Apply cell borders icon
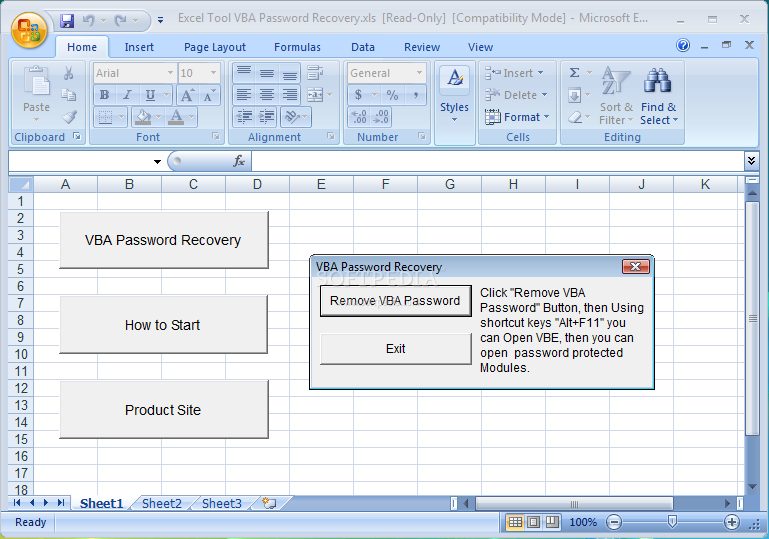The width and height of the screenshot is (769, 539). (x=105, y=117)
